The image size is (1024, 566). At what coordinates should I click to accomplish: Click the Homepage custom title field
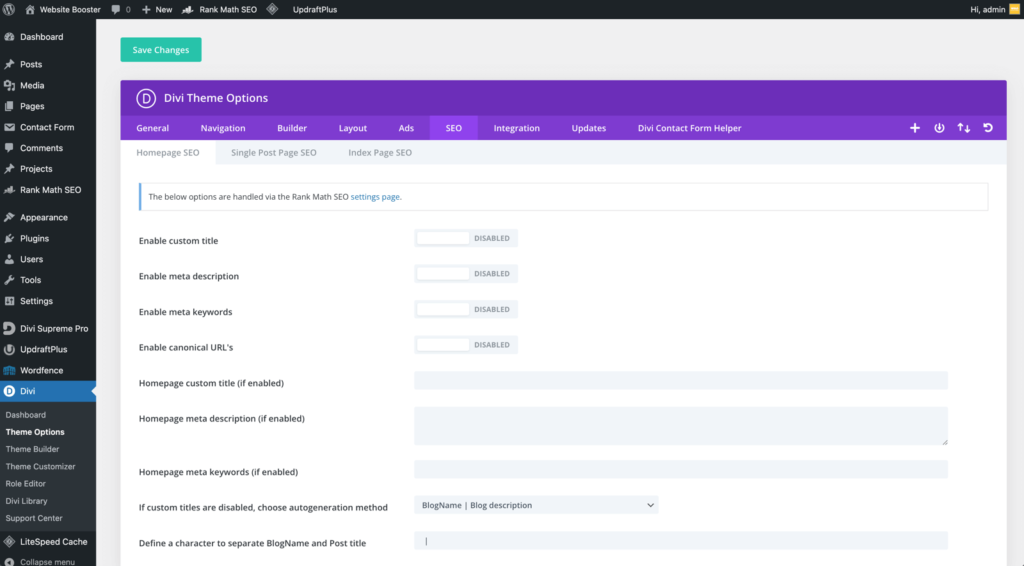tap(680, 381)
